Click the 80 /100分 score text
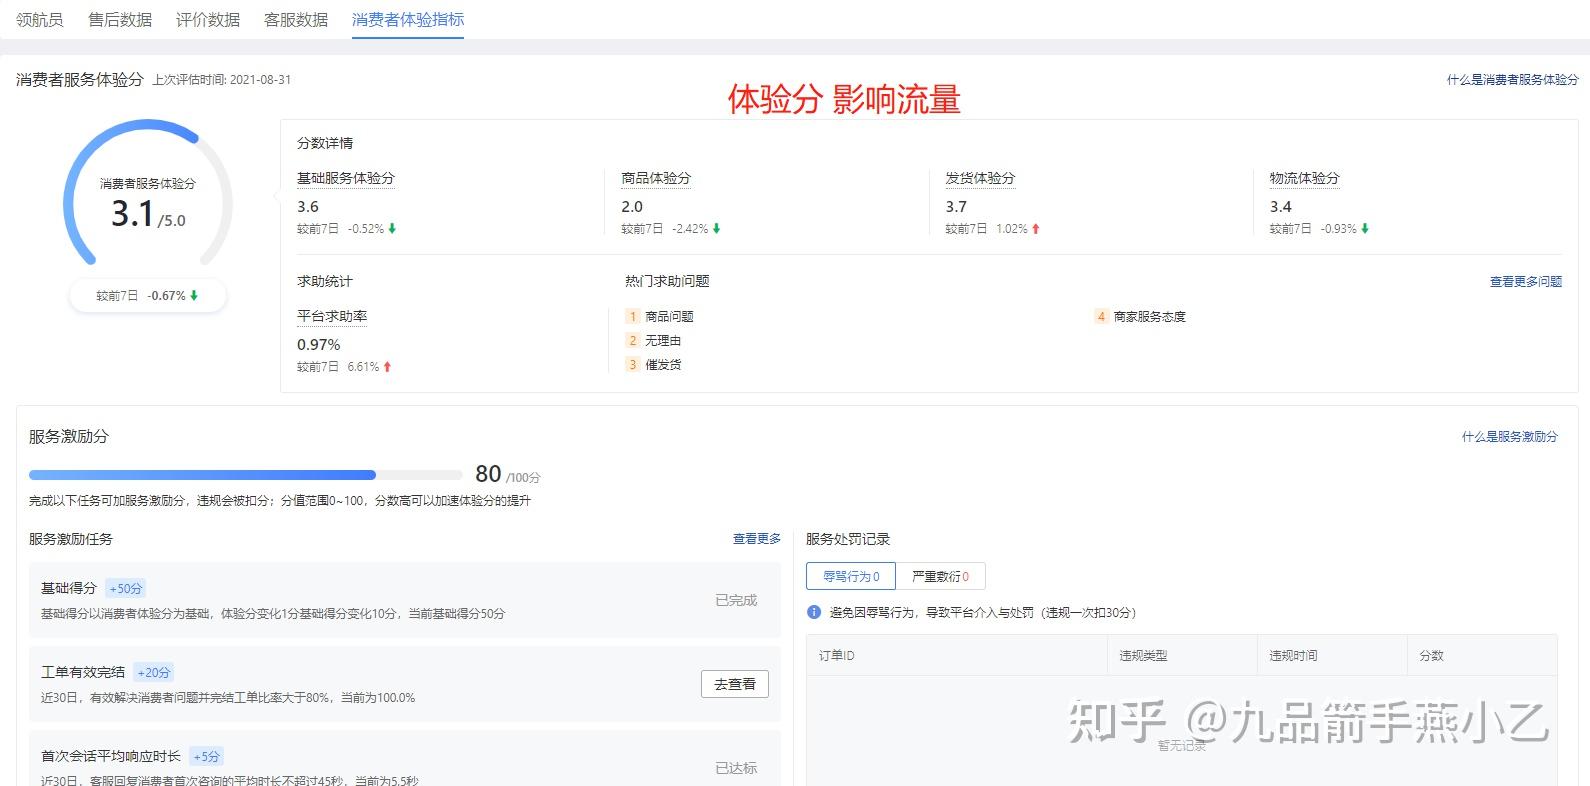1590x786 pixels. [x=508, y=474]
